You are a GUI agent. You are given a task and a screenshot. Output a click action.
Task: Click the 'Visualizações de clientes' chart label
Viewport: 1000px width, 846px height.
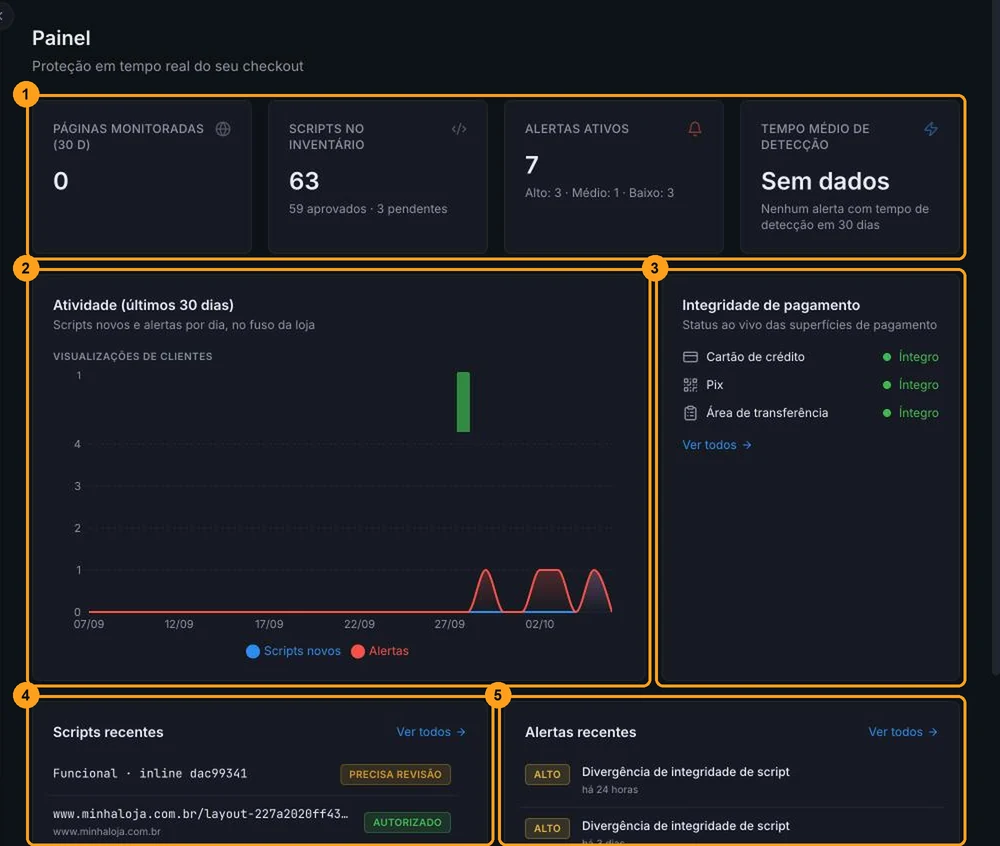(133, 356)
